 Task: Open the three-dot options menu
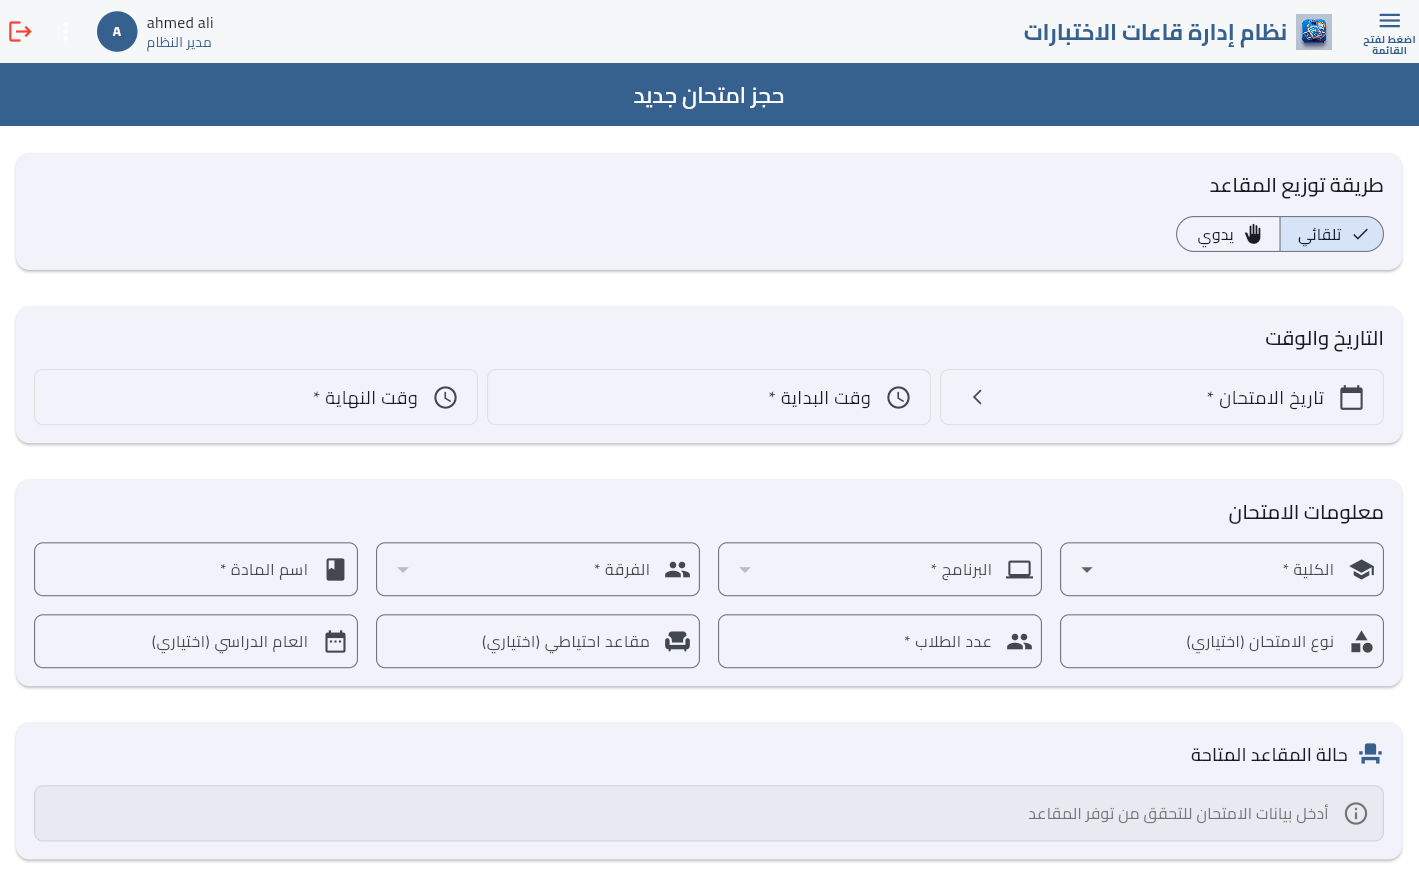coord(66,32)
